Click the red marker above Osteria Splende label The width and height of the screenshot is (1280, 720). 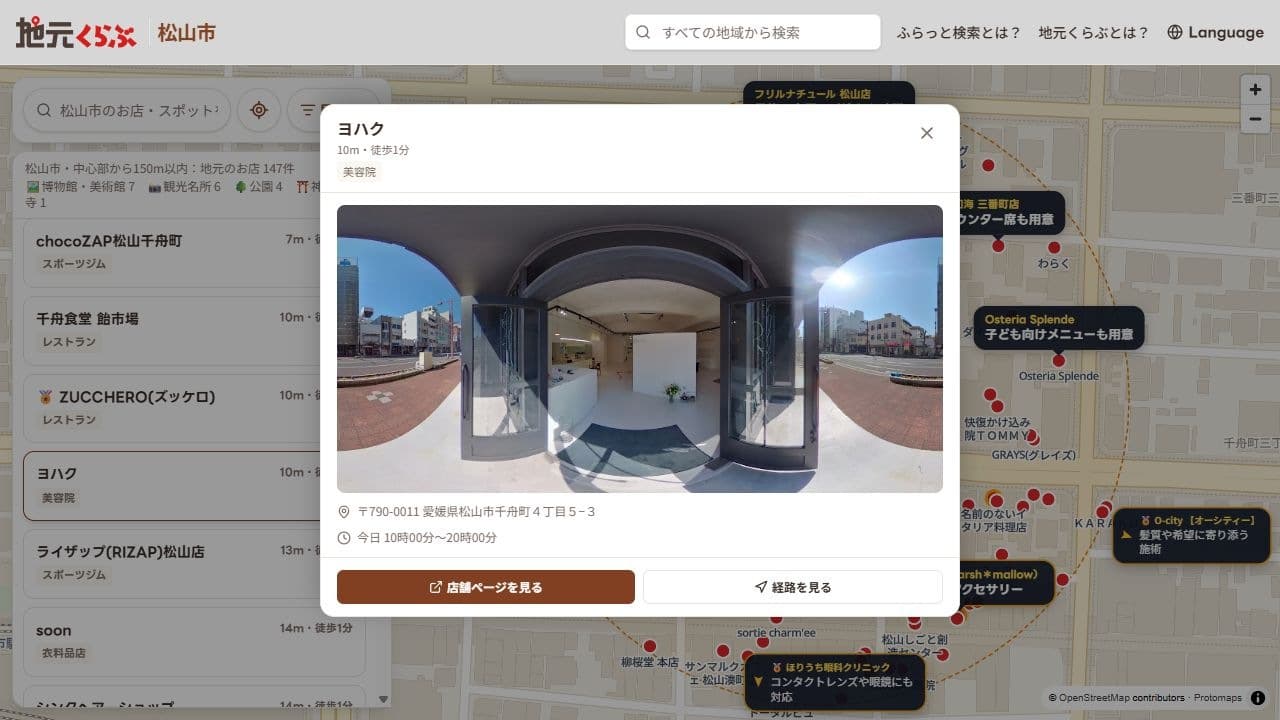(x=1058, y=360)
